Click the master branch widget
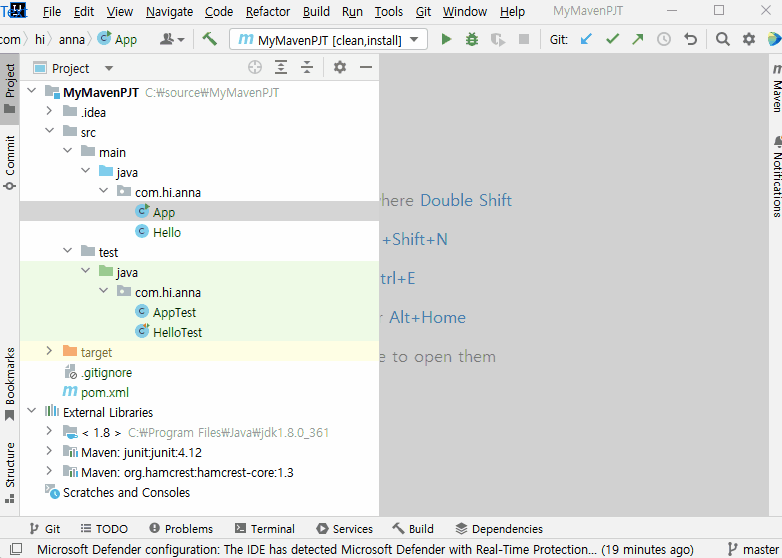 click(753, 549)
